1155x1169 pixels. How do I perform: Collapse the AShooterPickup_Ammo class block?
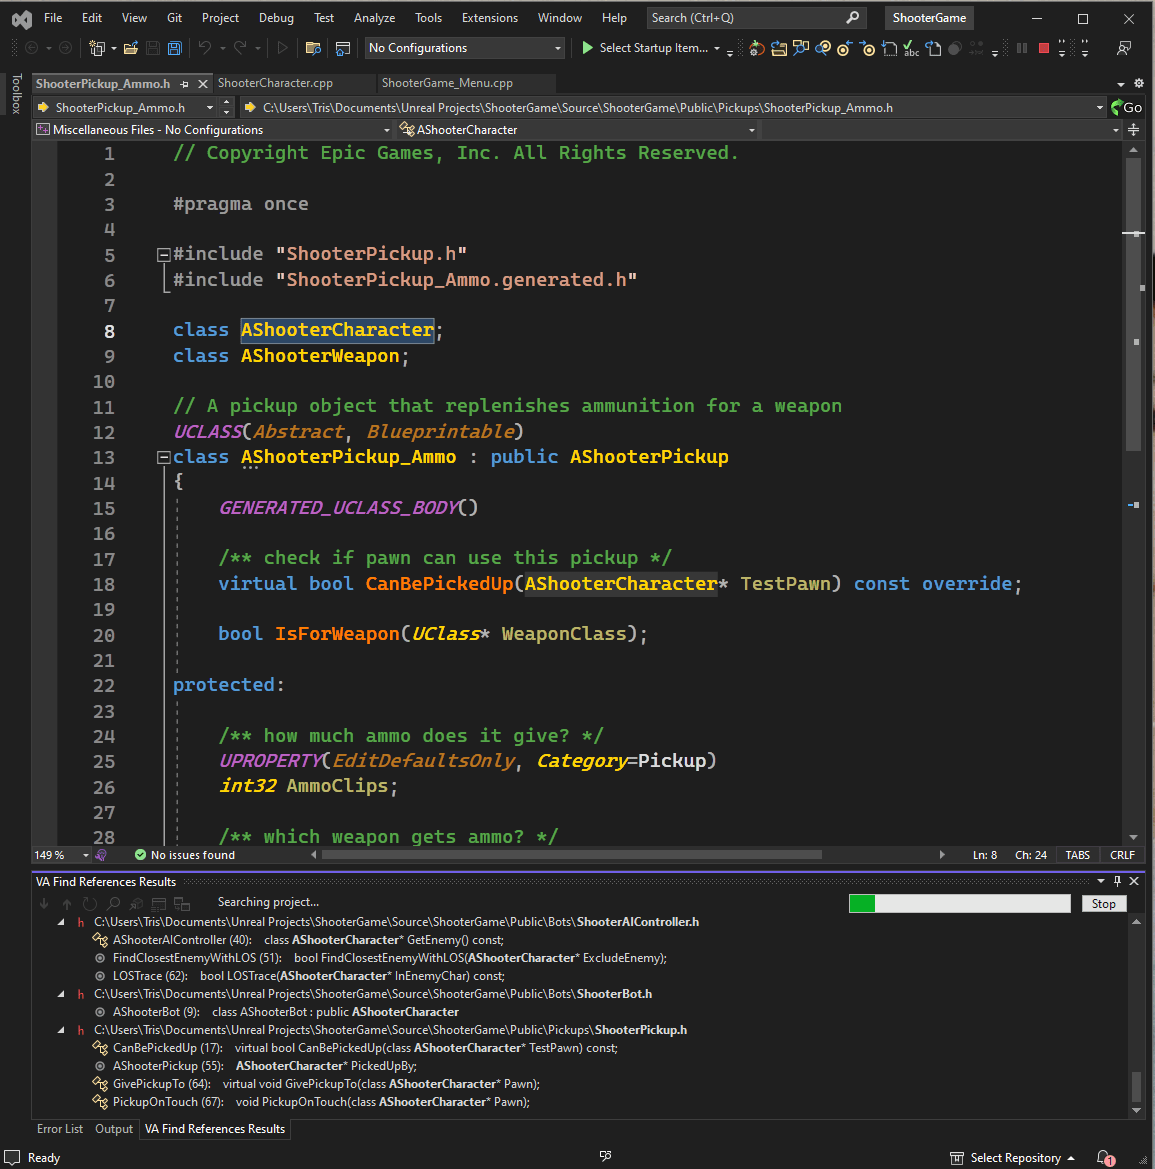[x=163, y=457]
